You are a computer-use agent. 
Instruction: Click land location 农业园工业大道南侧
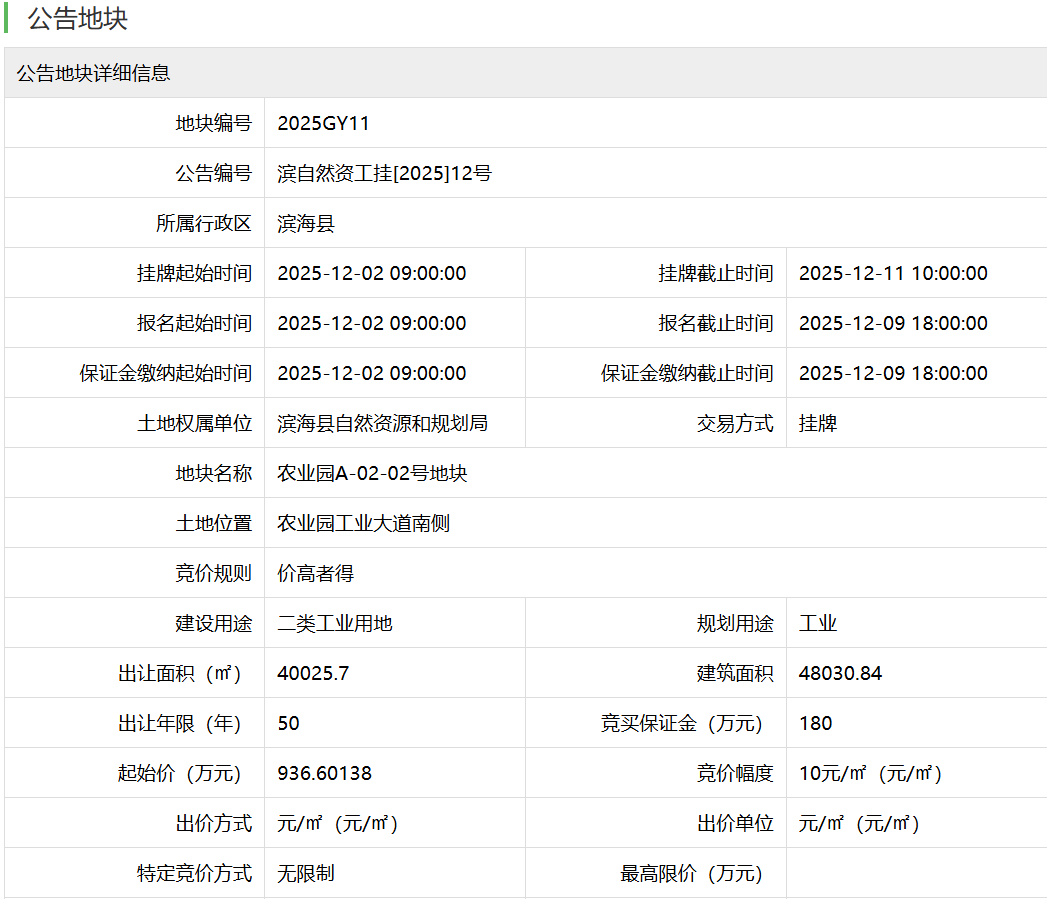point(363,523)
